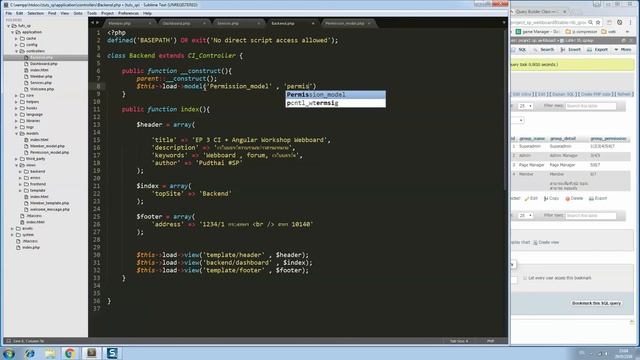Screen dimensions: 640x360
Task: Open the editor tab list dropdown arrow
Action: (504, 23)
